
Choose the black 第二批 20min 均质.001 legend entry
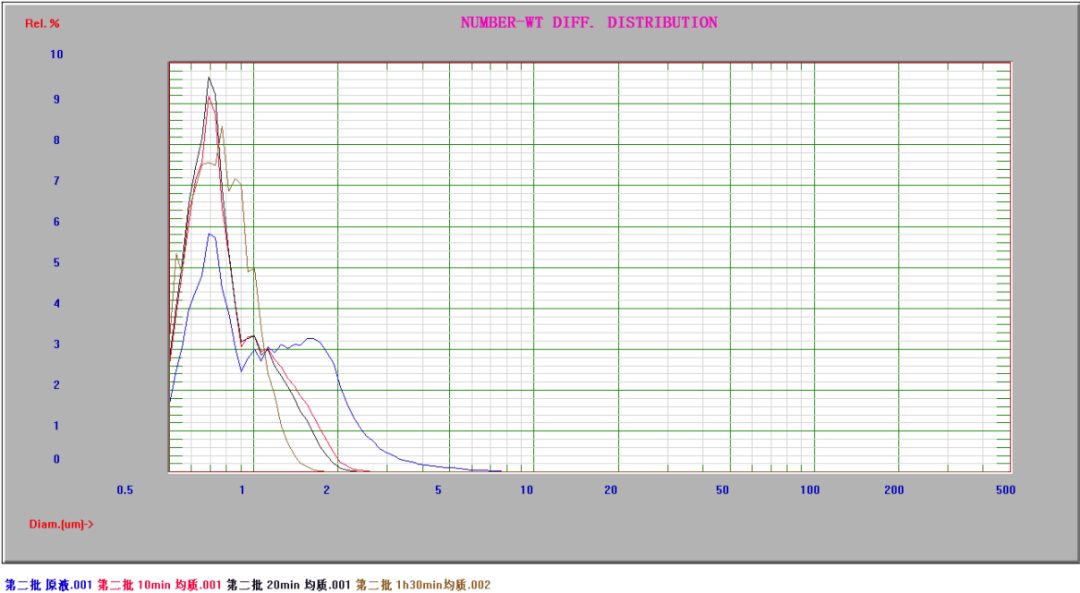(x=288, y=585)
